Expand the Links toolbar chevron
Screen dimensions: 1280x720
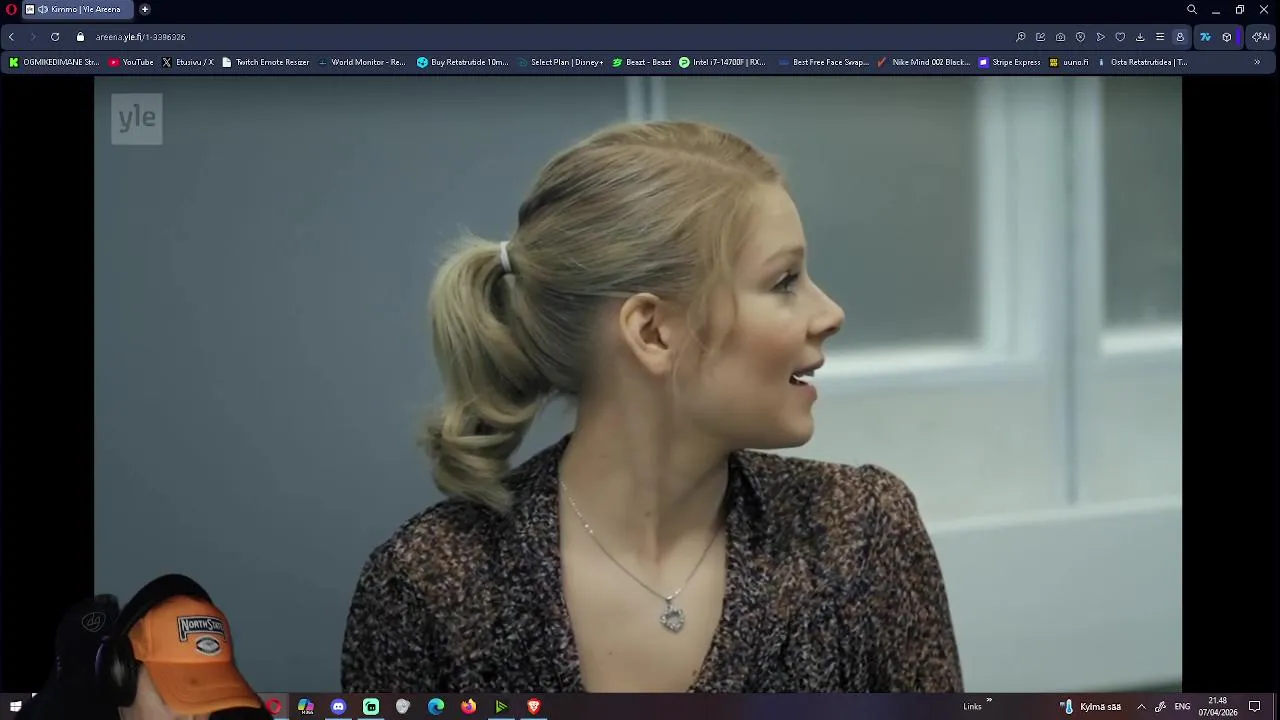989,702
